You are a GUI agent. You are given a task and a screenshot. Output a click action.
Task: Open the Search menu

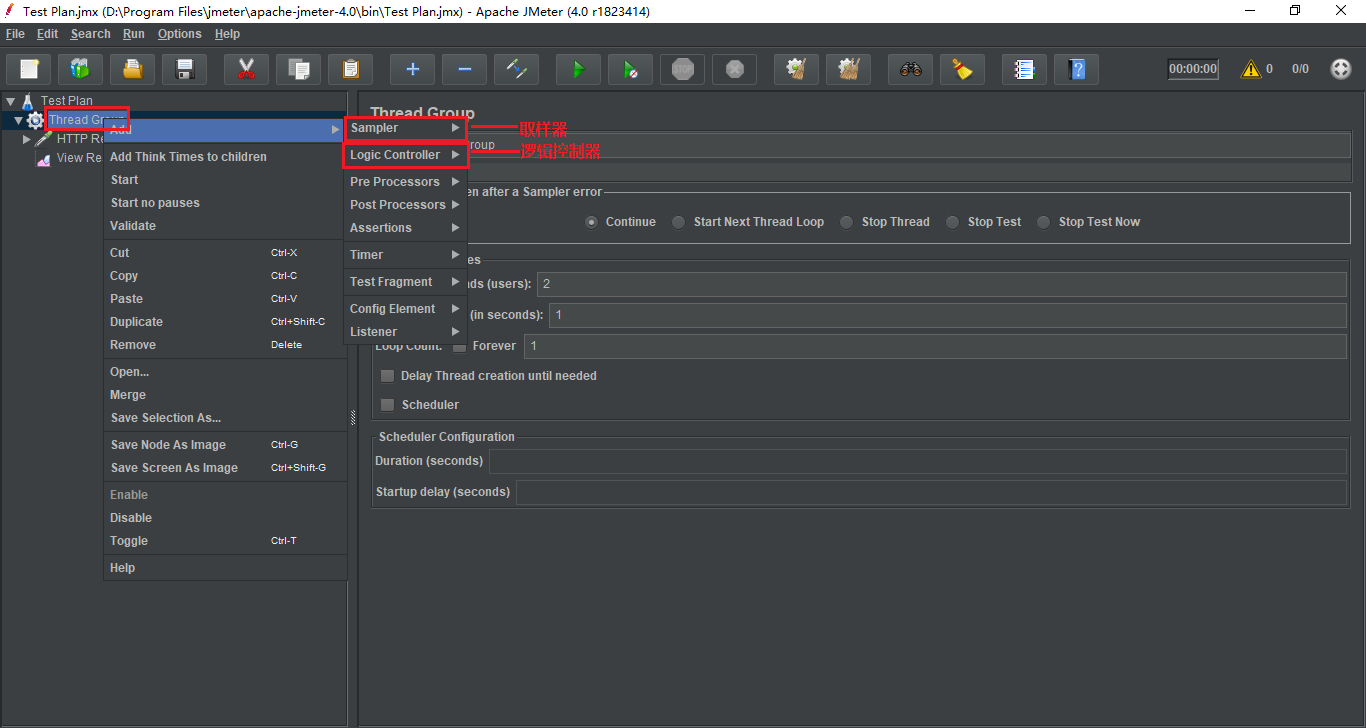tap(90, 34)
